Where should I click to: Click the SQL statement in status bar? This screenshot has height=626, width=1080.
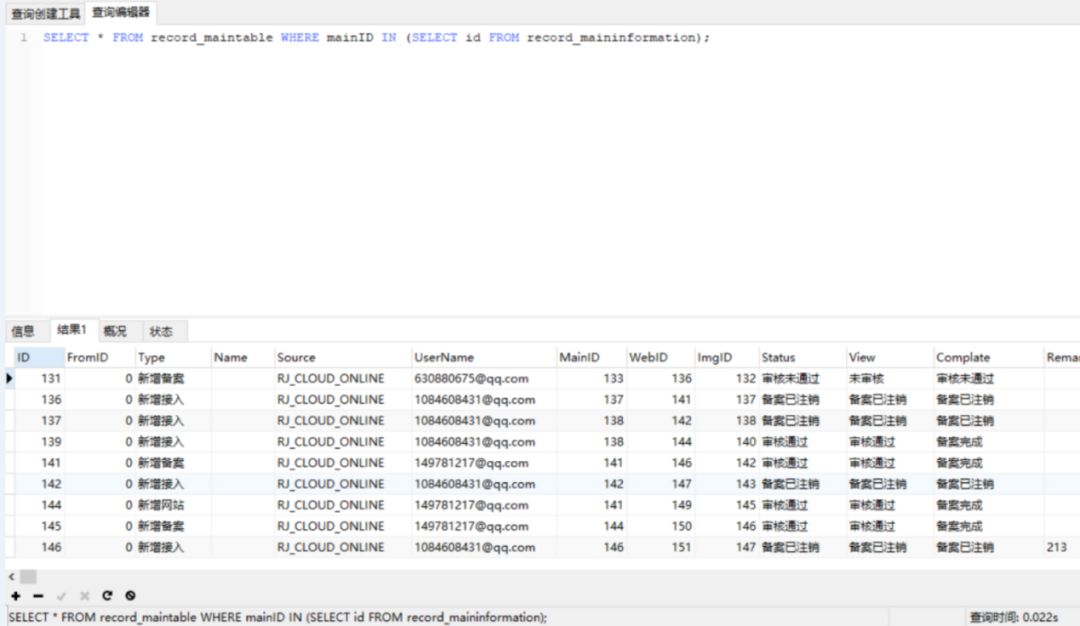[278, 617]
